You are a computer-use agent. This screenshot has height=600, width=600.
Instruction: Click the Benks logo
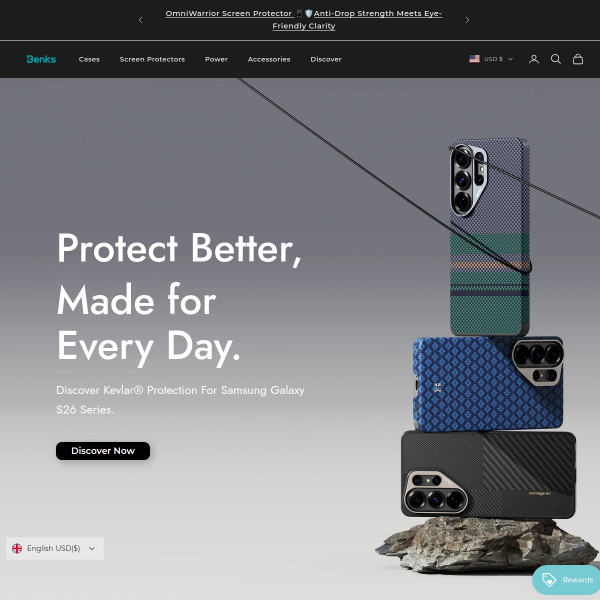(41, 59)
